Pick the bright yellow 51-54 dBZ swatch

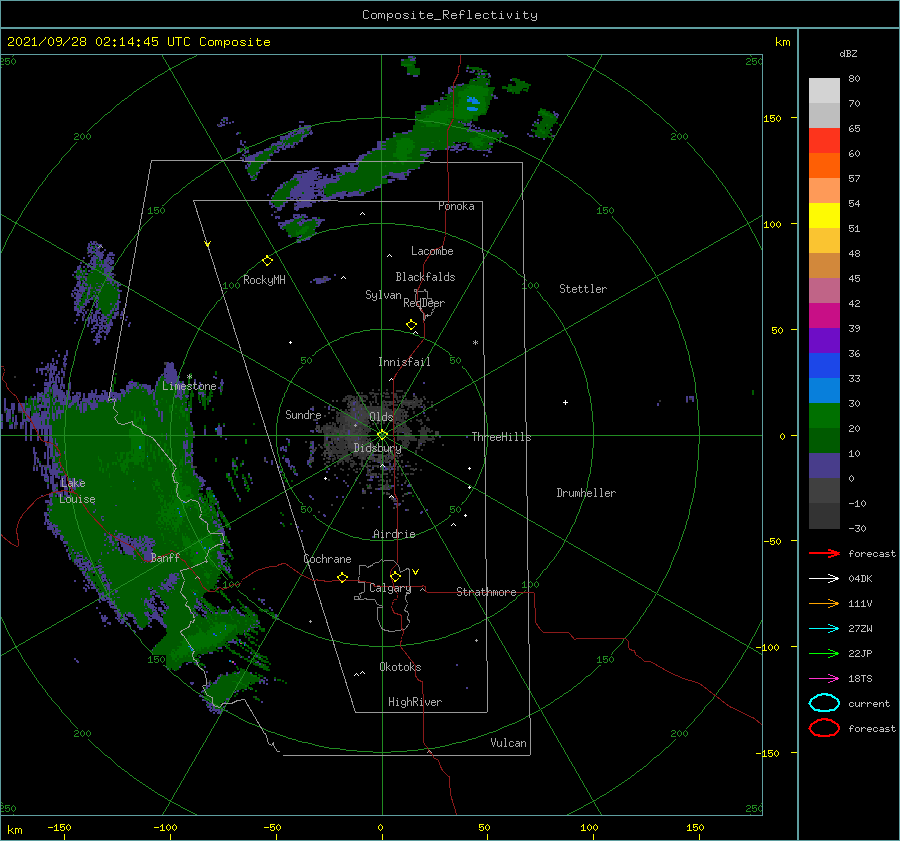[x=824, y=216]
